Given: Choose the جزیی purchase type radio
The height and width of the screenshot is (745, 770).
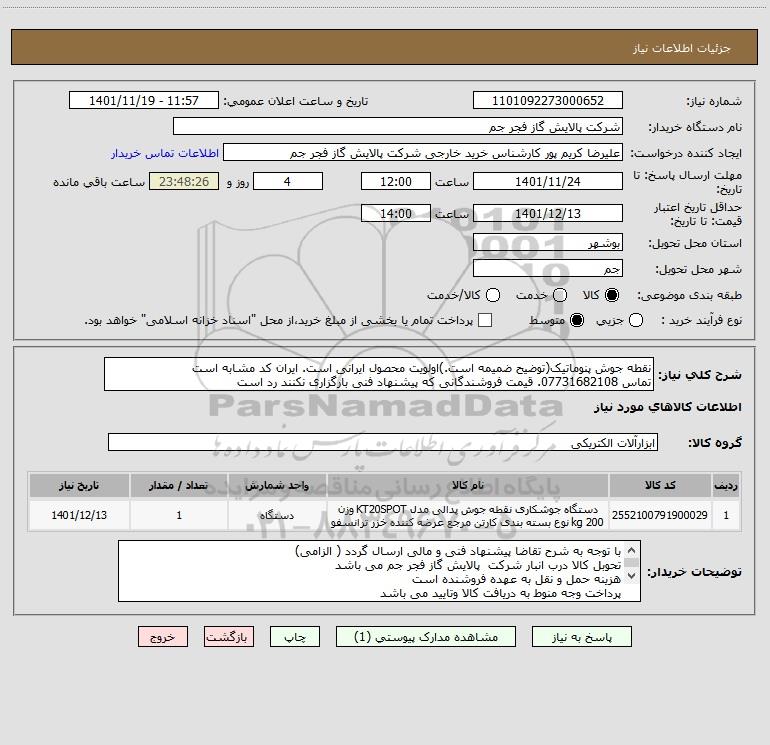Looking at the screenshot, I should pos(636,320).
